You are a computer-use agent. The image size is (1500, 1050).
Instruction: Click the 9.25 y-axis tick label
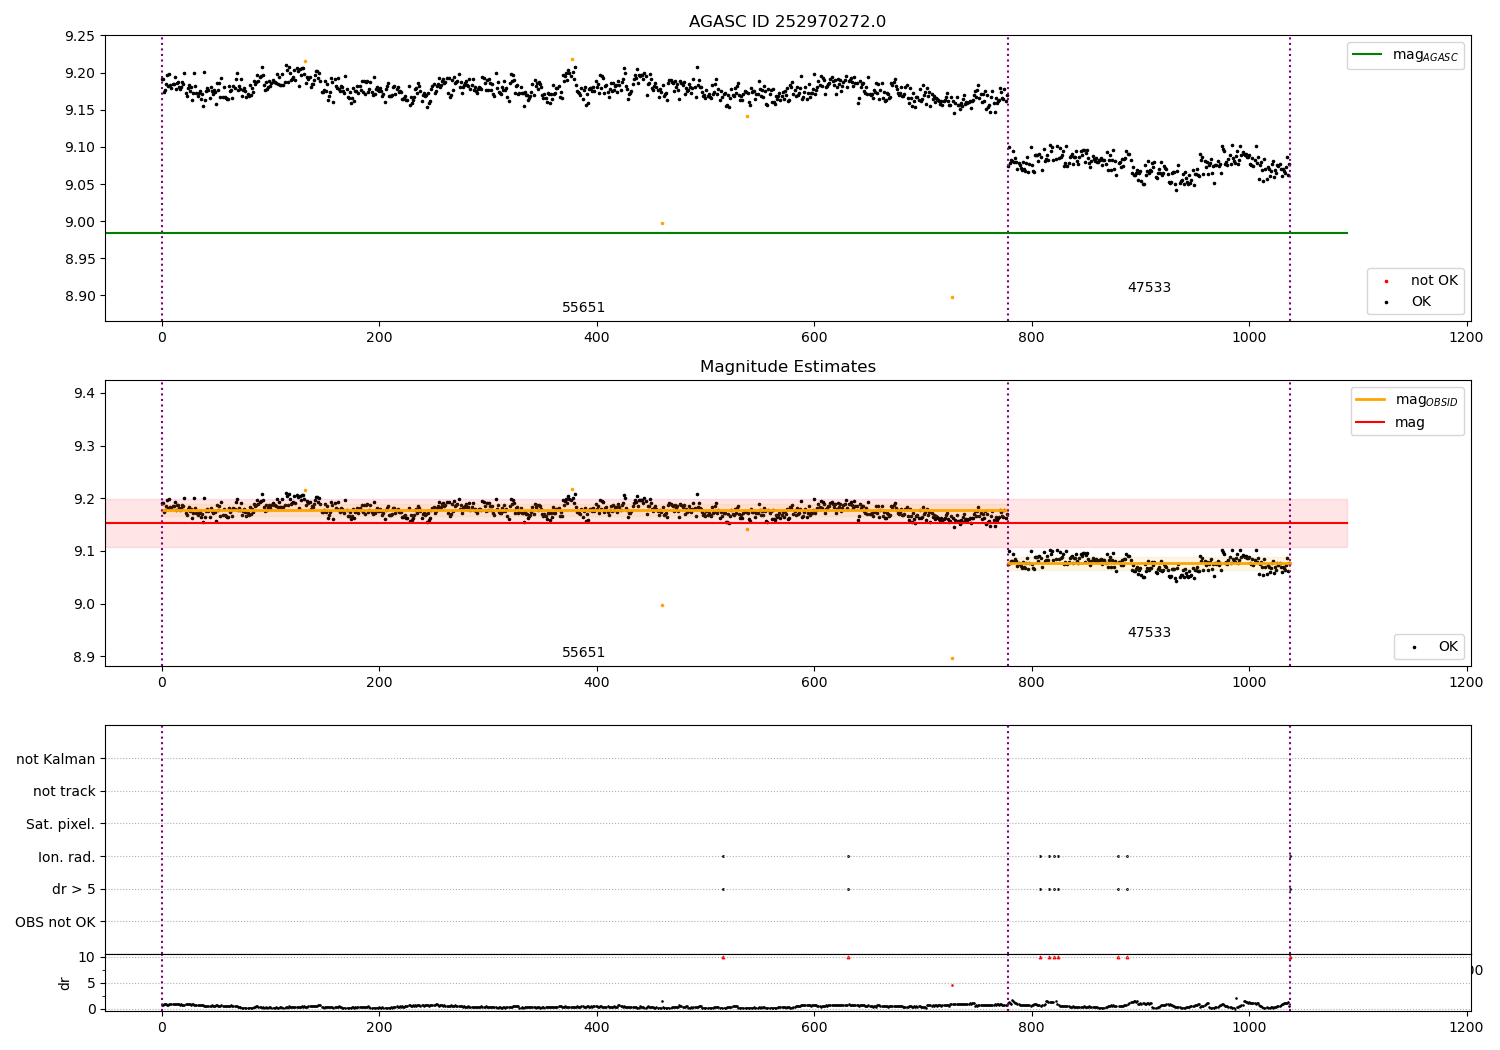click(79, 36)
